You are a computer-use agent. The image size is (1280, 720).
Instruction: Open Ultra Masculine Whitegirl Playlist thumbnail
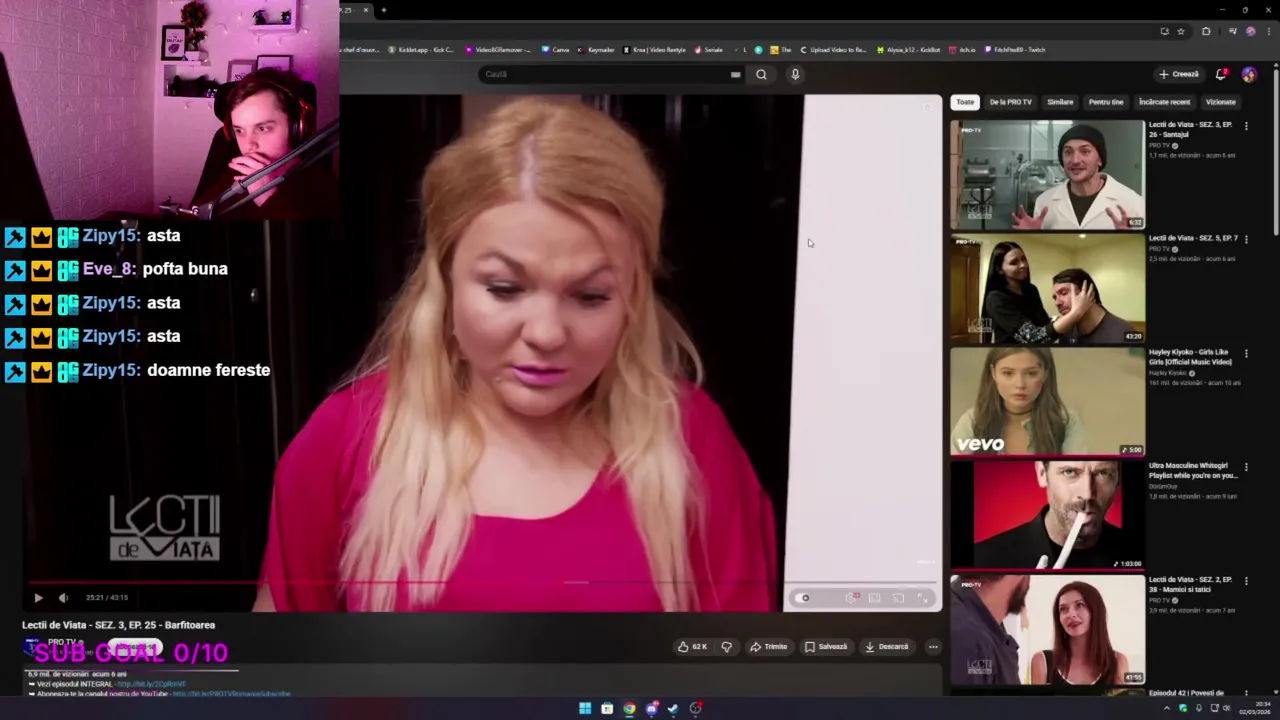(x=1047, y=516)
